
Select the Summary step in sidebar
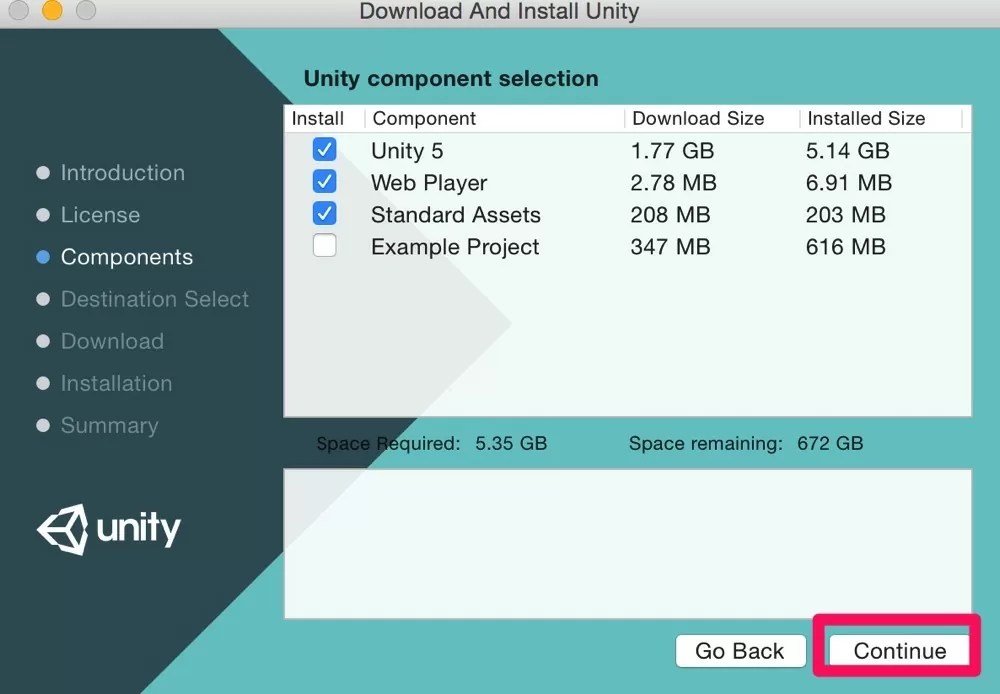(109, 425)
